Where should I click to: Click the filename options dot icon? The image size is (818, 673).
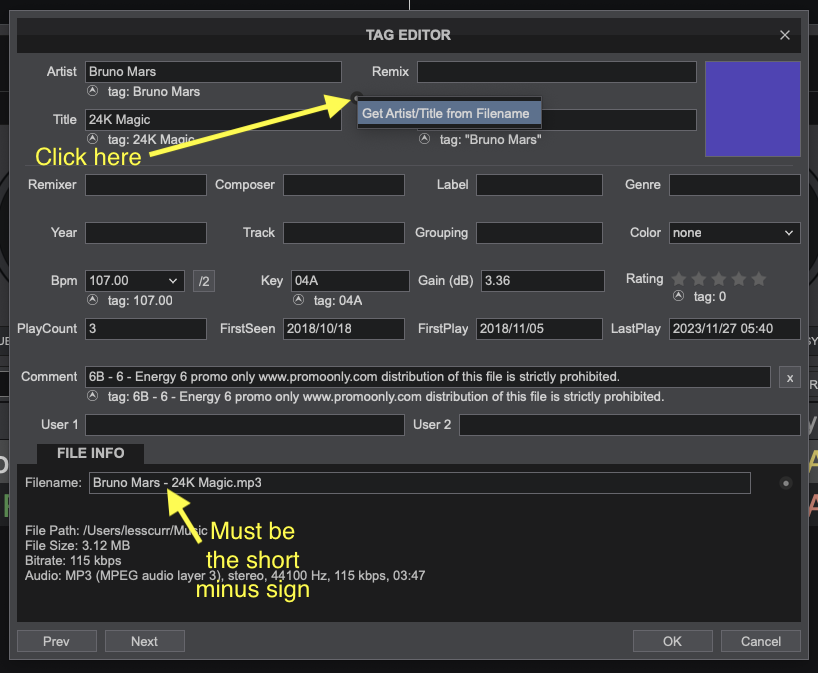point(786,483)
